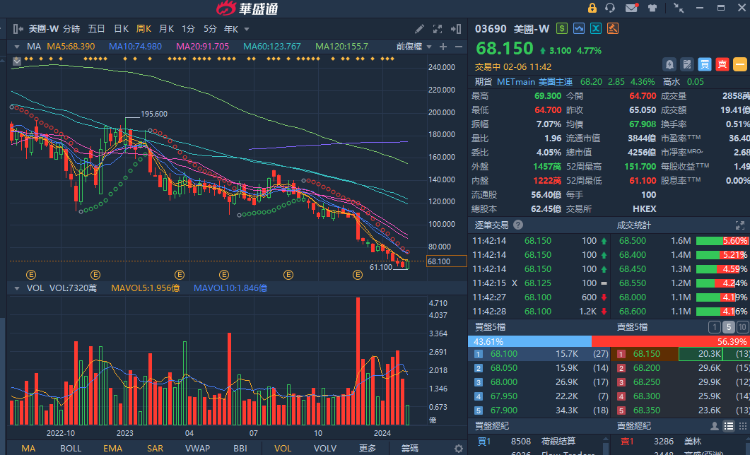This screenshot has height=455, width=750.
Task: Open the skin theme shirt icon
Action: [652, 8]
